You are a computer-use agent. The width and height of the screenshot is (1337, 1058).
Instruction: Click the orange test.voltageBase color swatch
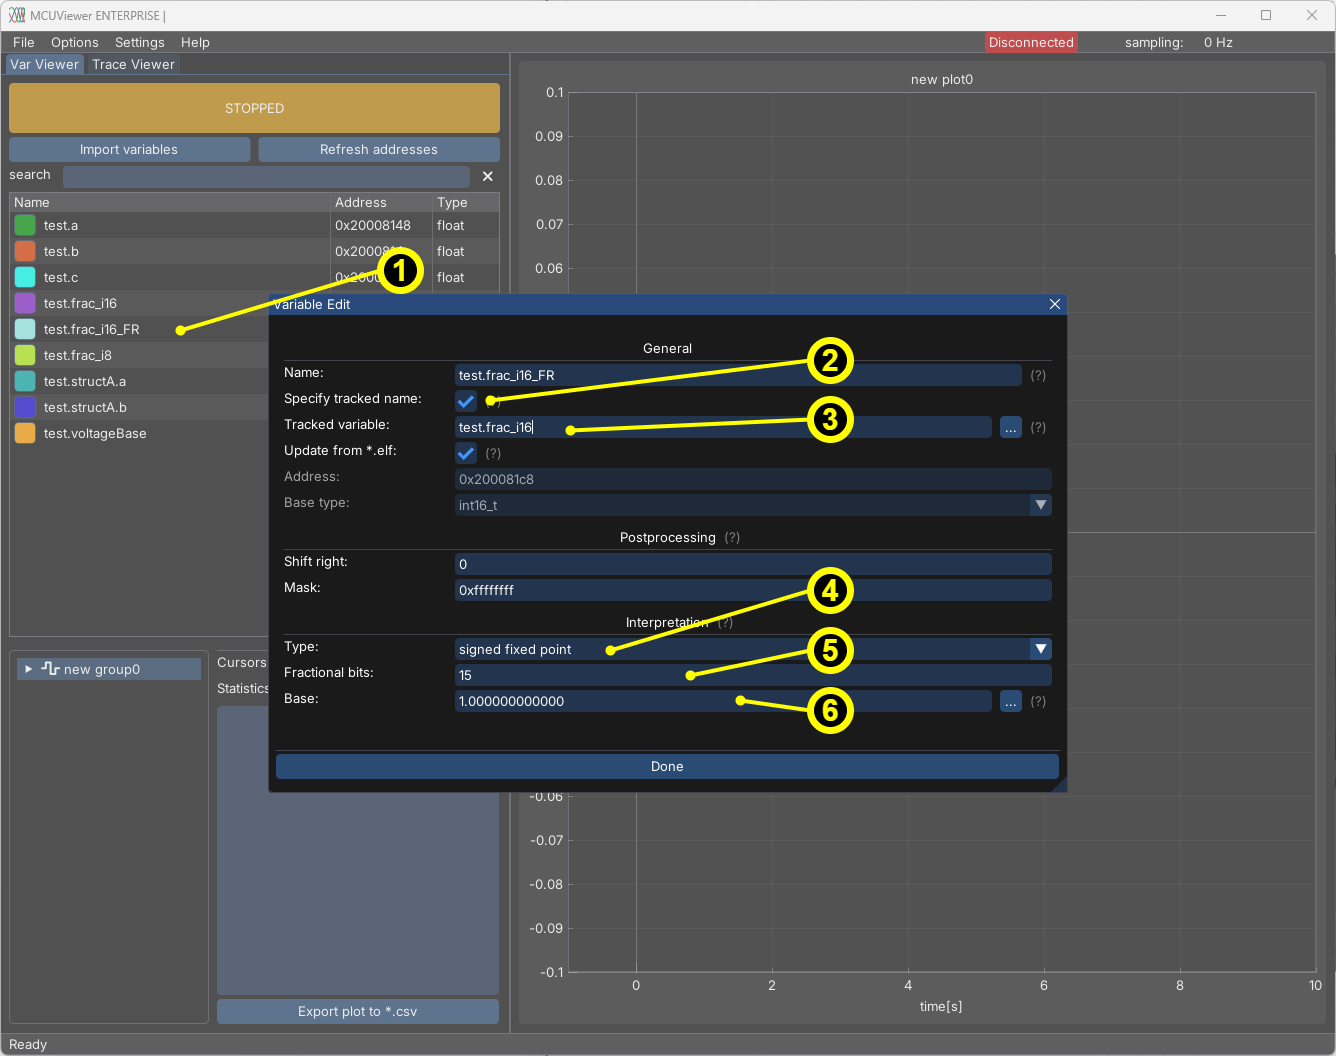click(x=25, y=434)
